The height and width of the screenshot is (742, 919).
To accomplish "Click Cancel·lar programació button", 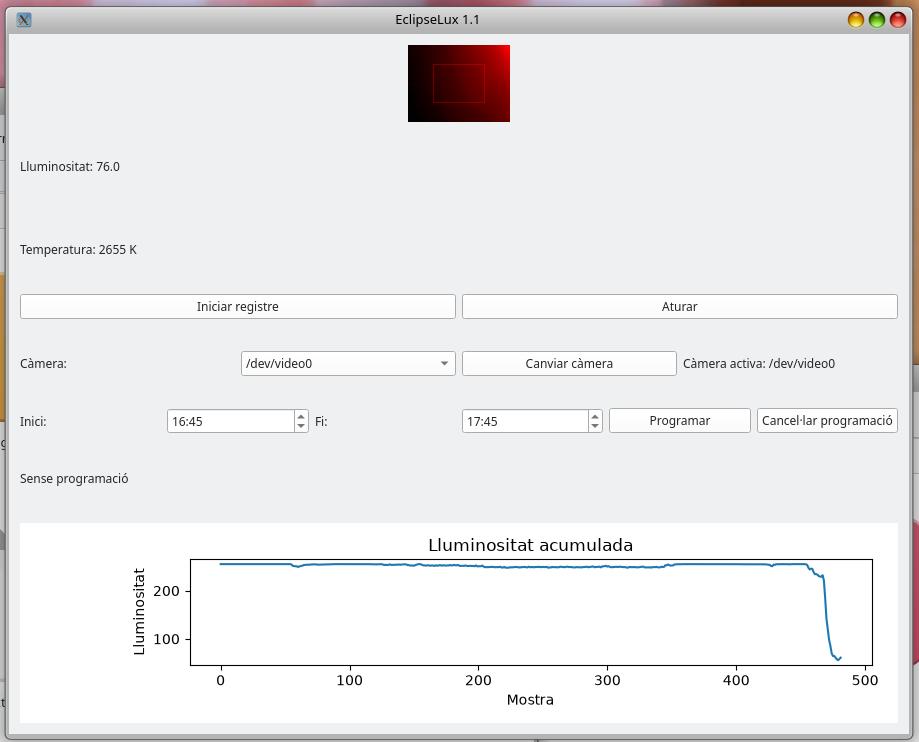I will (x=827, y=420).
